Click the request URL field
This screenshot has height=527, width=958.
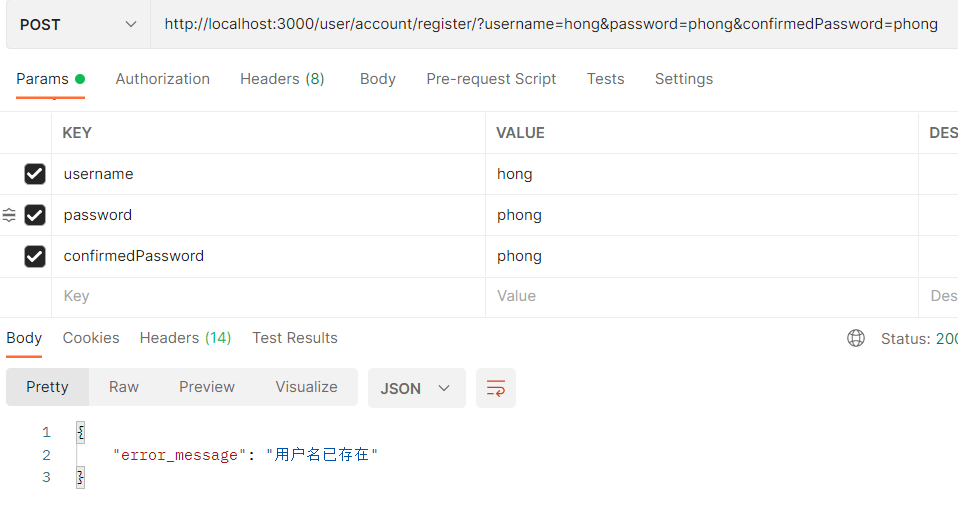click(554, 24)
